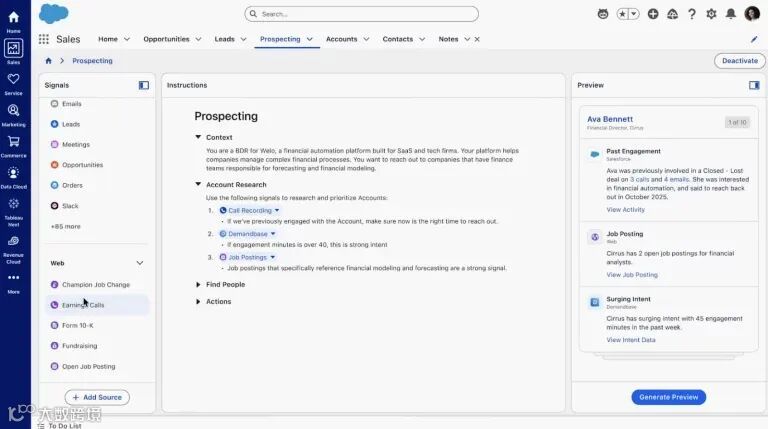Select the Champion Job Change signal

[x=97, y=285]
